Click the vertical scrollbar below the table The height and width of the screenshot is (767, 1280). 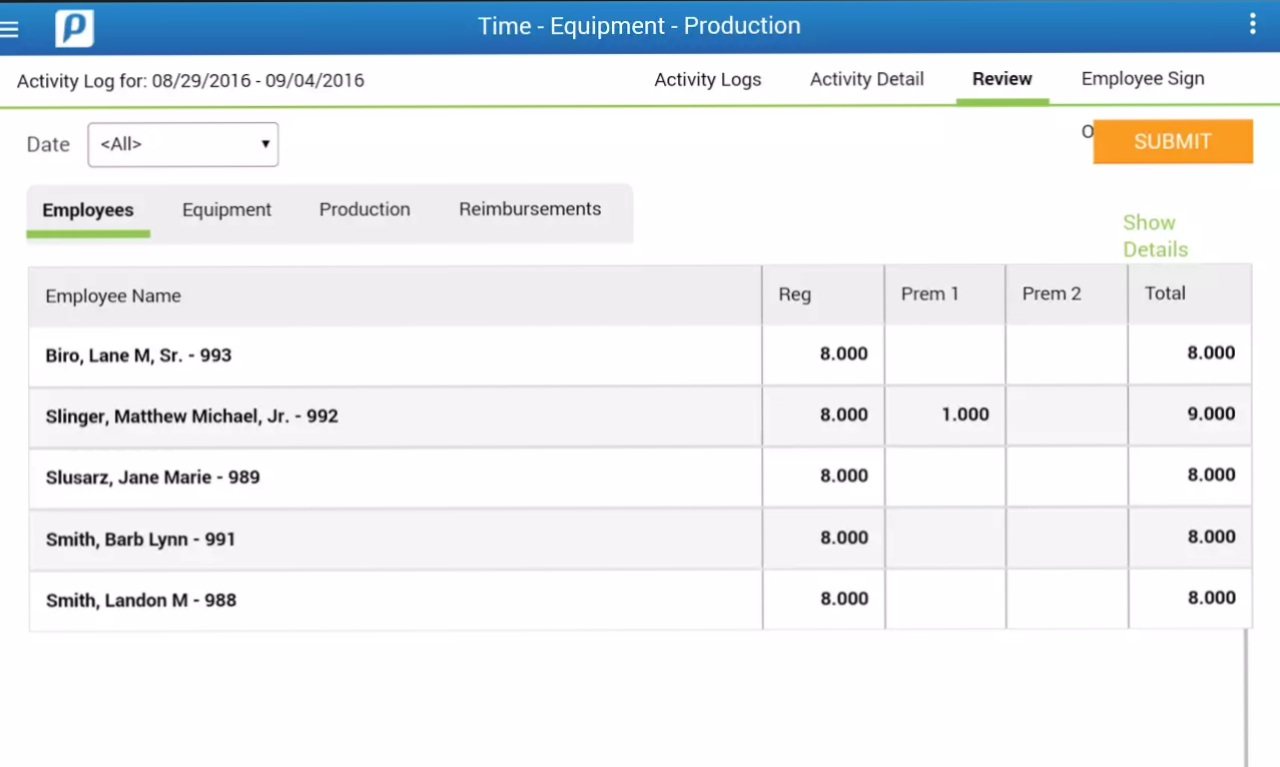coord(1246,698)
